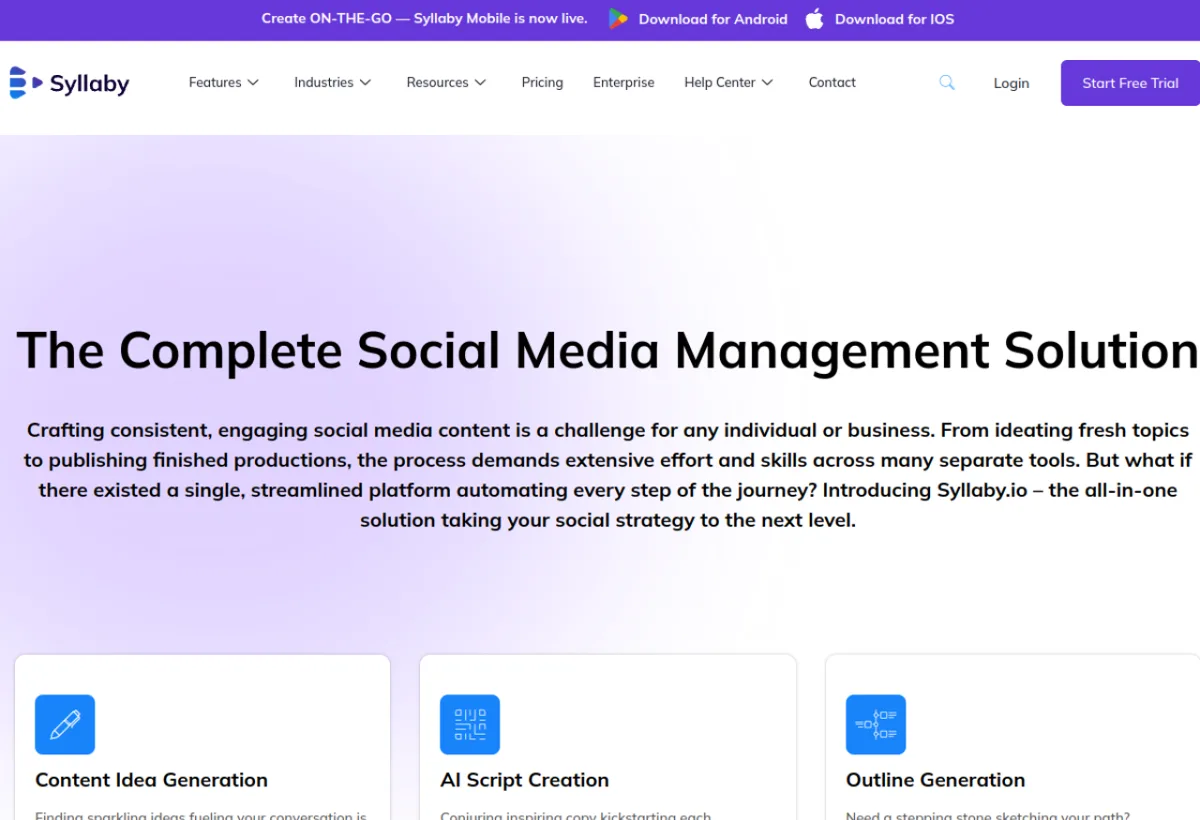Viewport: 1200px width, 820px height.
Task: Click the paragraph starting 'Crafting consistent, engaging'
Action: pos(608,475)
